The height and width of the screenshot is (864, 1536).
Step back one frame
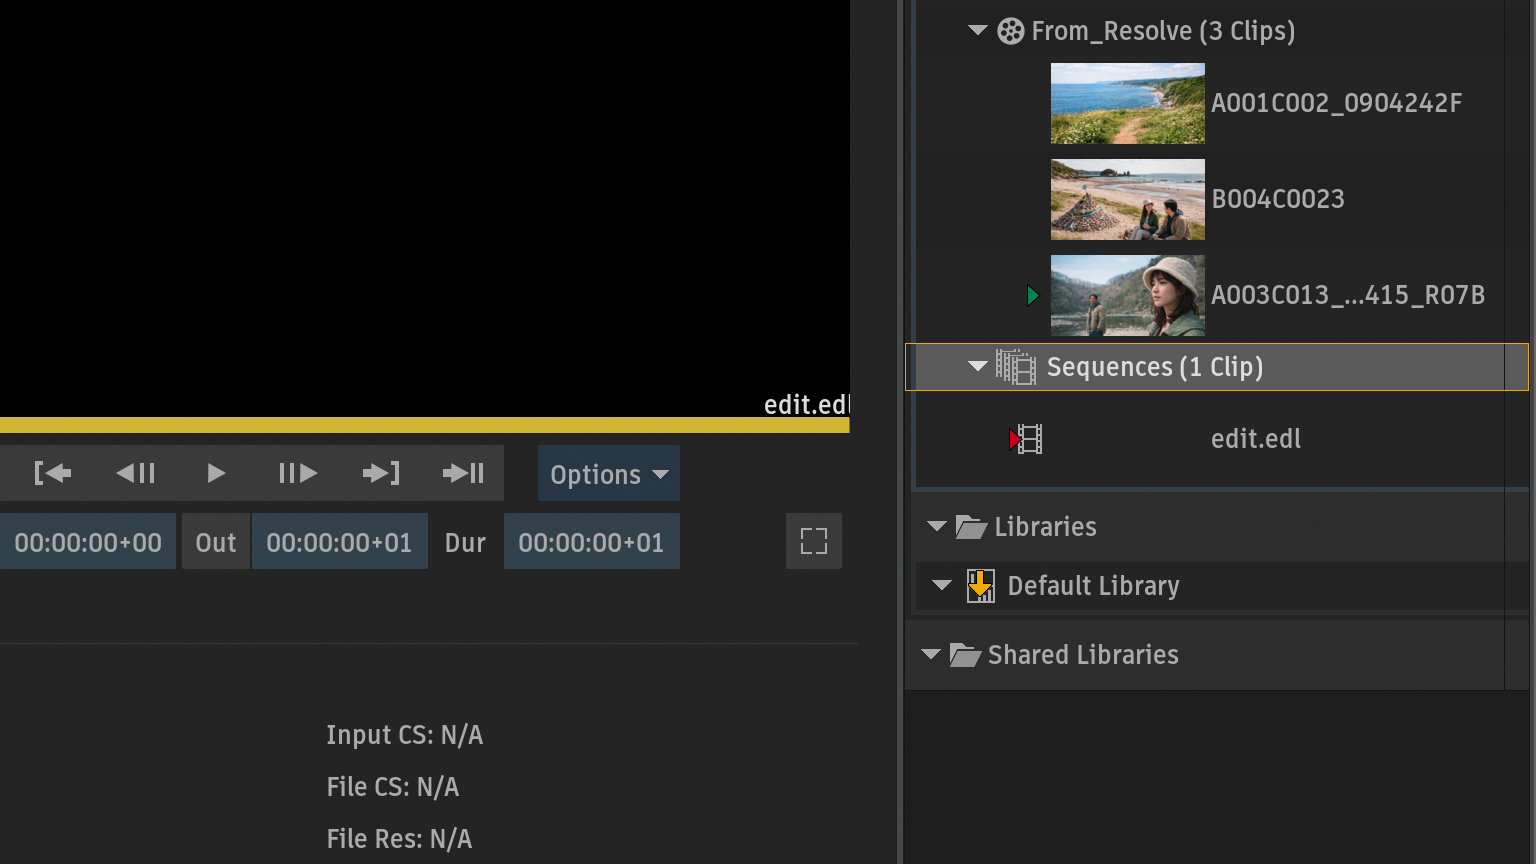[136, 473]
